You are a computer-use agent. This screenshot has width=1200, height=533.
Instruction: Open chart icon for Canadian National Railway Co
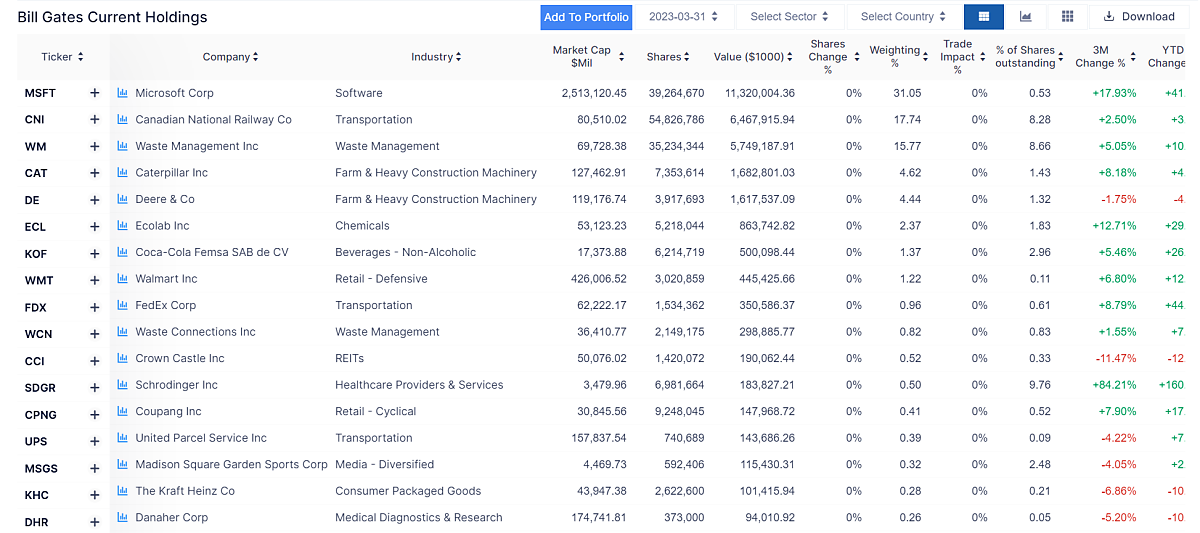click(x=123, y=119)
